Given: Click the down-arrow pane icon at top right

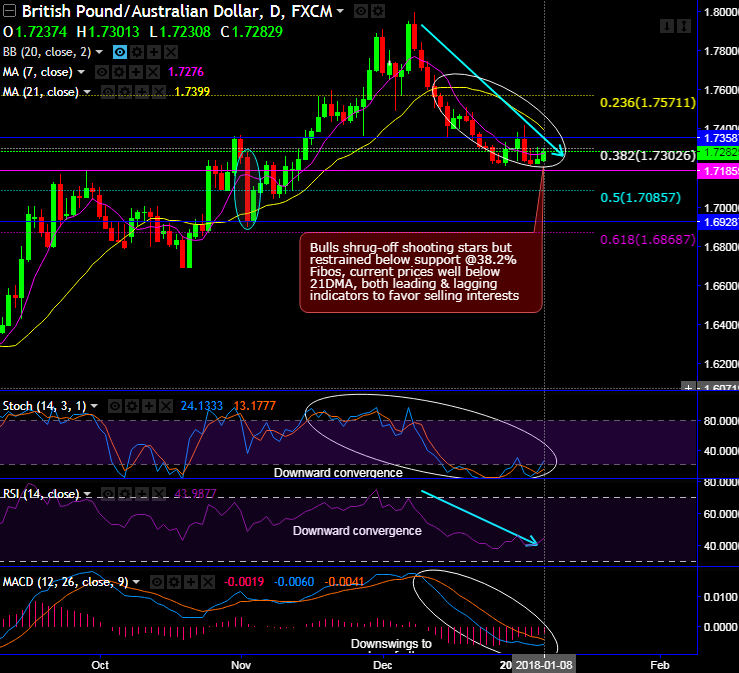Looking at the screenshot, I should click(667, 26).
